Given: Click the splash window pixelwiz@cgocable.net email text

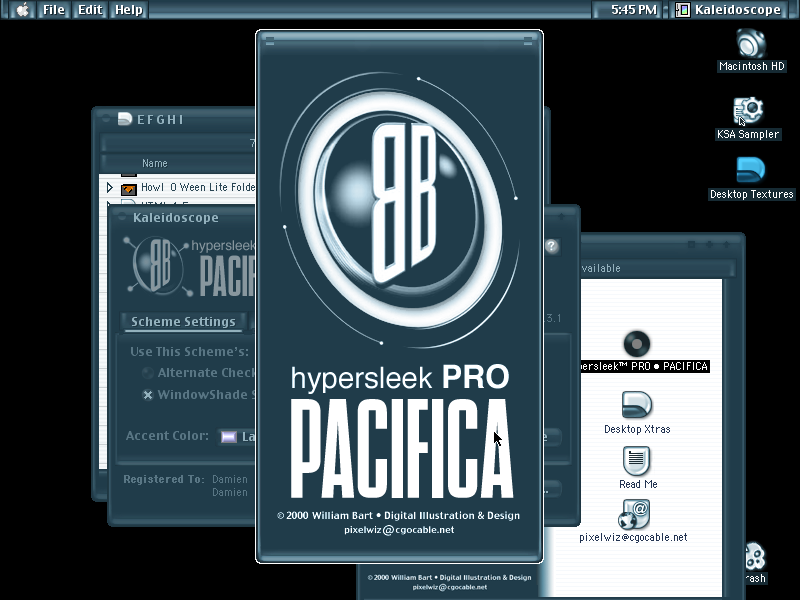Looking at the screenshot, I should (x=399, y=530).
